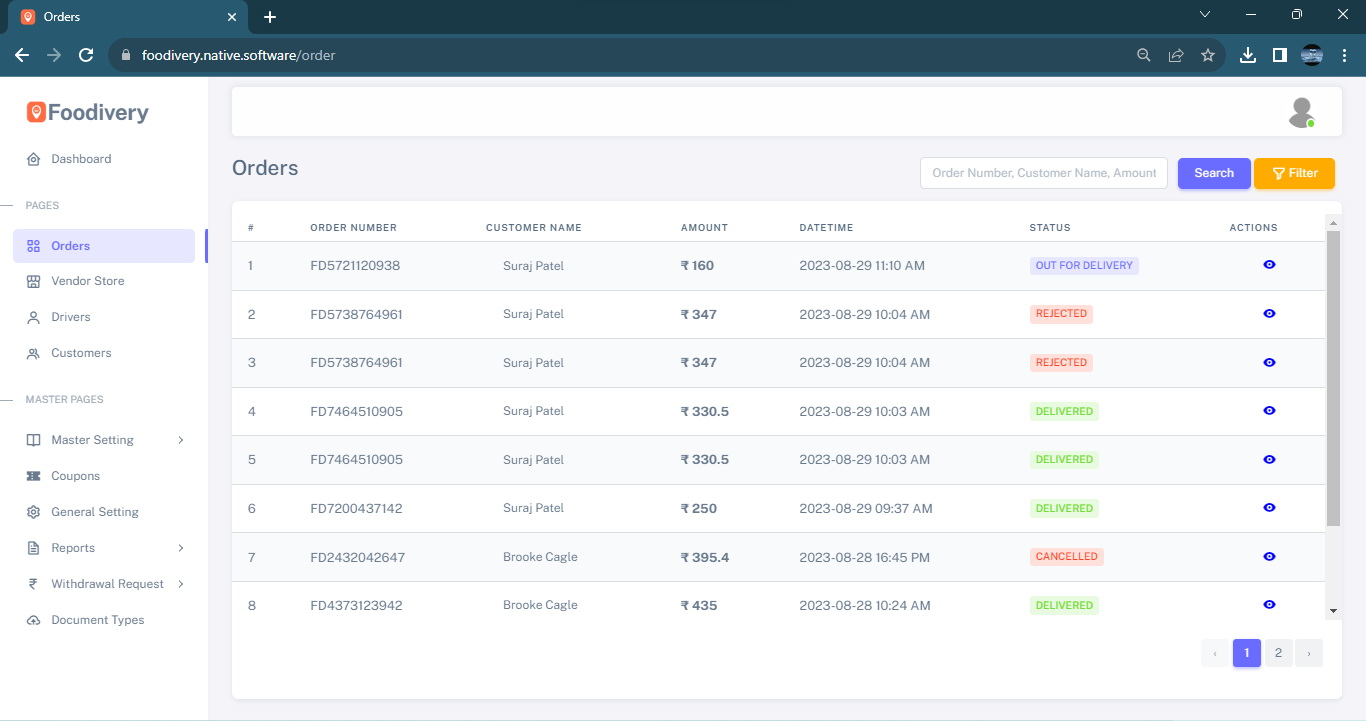Click the order search input field
Image resolution: width=1366 pixels, height=721 pixels.
pos(1044,173)
